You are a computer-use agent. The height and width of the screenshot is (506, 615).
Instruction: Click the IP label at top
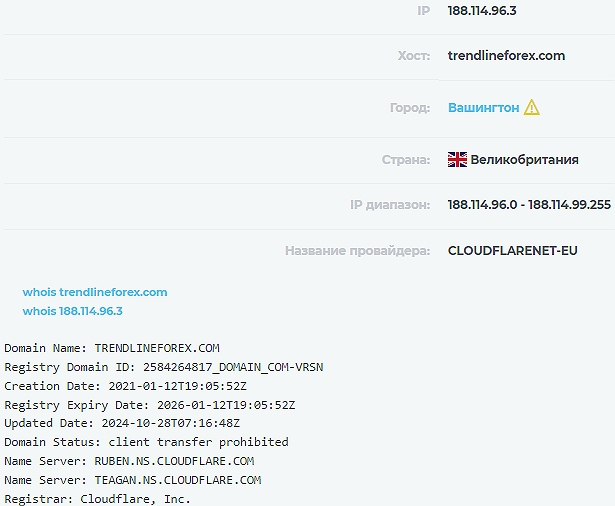[x=424, y=11]
